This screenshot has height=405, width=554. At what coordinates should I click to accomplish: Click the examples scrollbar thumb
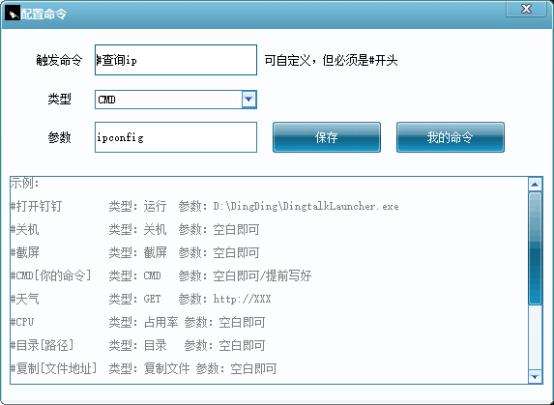pos(535,248)
